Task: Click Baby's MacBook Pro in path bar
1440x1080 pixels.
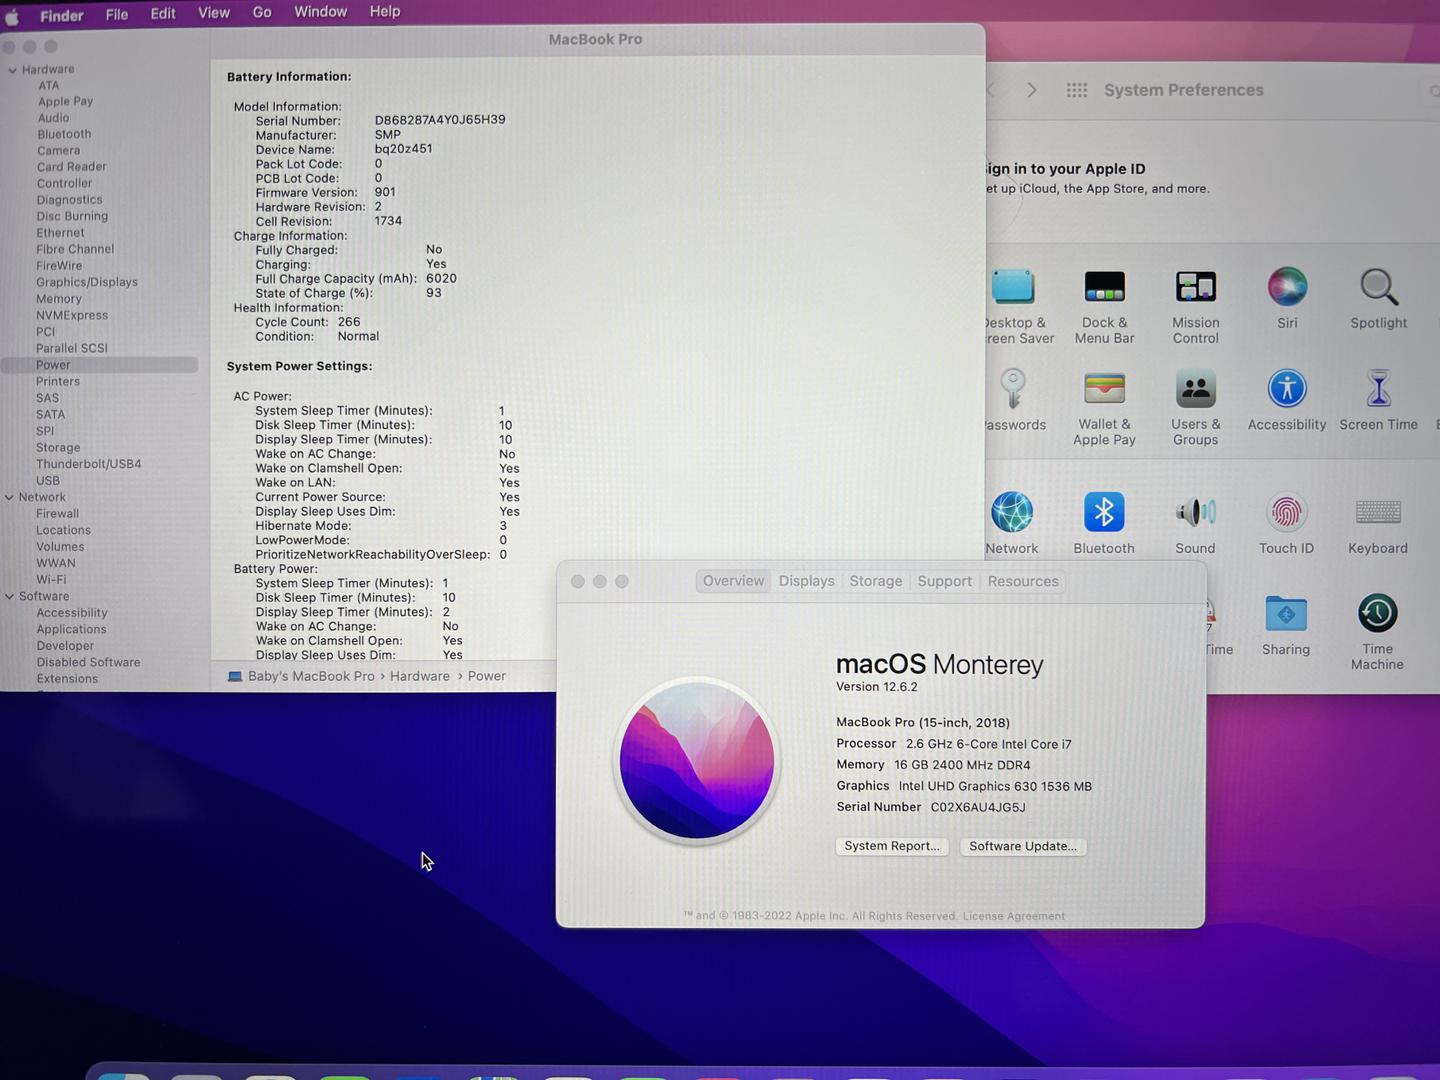Action: tap(311, 677)
